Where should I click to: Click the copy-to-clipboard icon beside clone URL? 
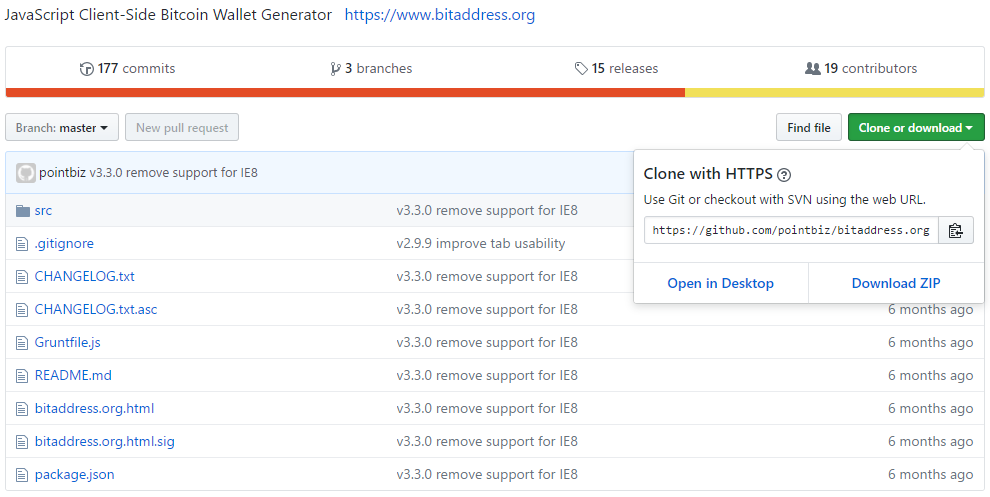tap(955, 231)
